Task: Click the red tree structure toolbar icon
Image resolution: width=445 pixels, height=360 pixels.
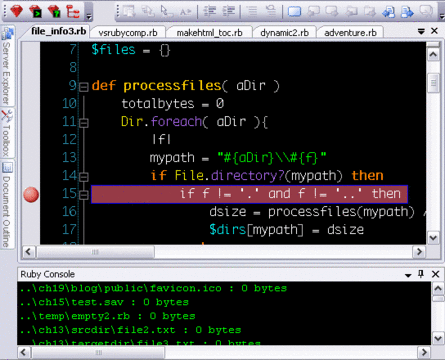Action: (73, 11)
